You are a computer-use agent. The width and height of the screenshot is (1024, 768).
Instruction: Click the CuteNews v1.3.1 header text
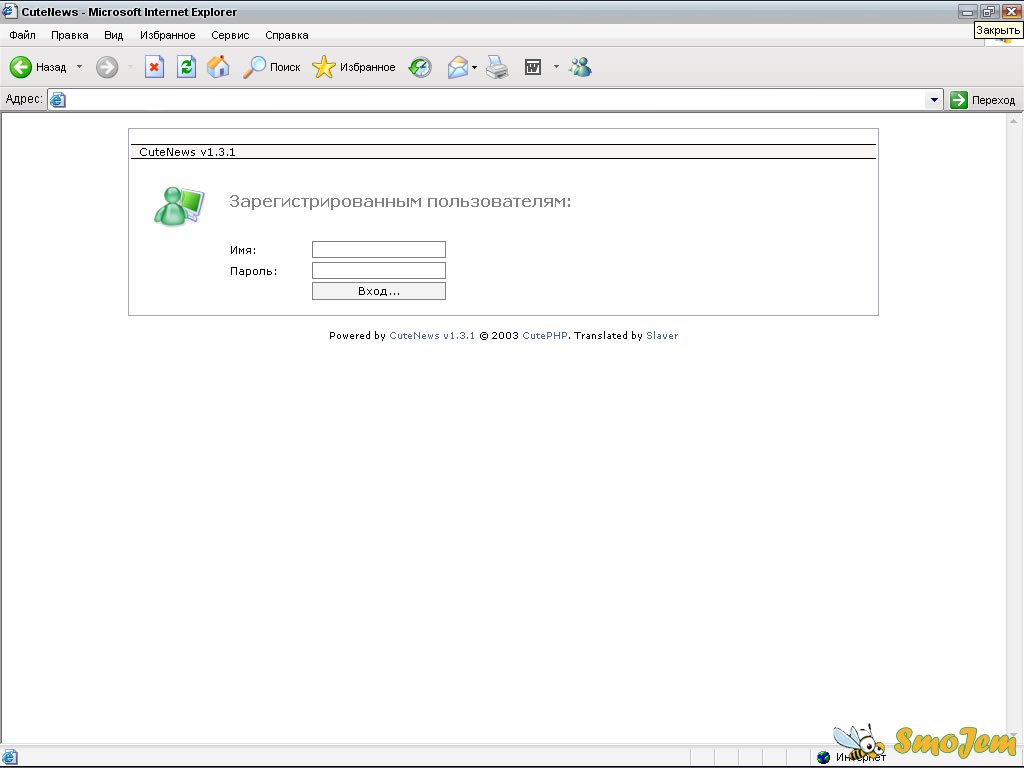point(187,152)
